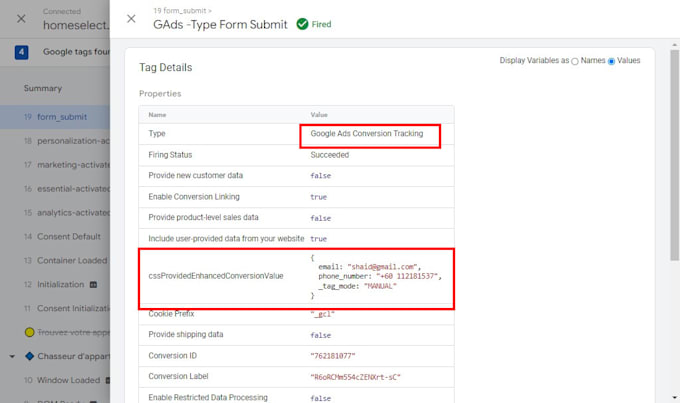Click Provide product-level sales data row
The image size is (680, 403).
pyautogui.click(x=296, y=218)
